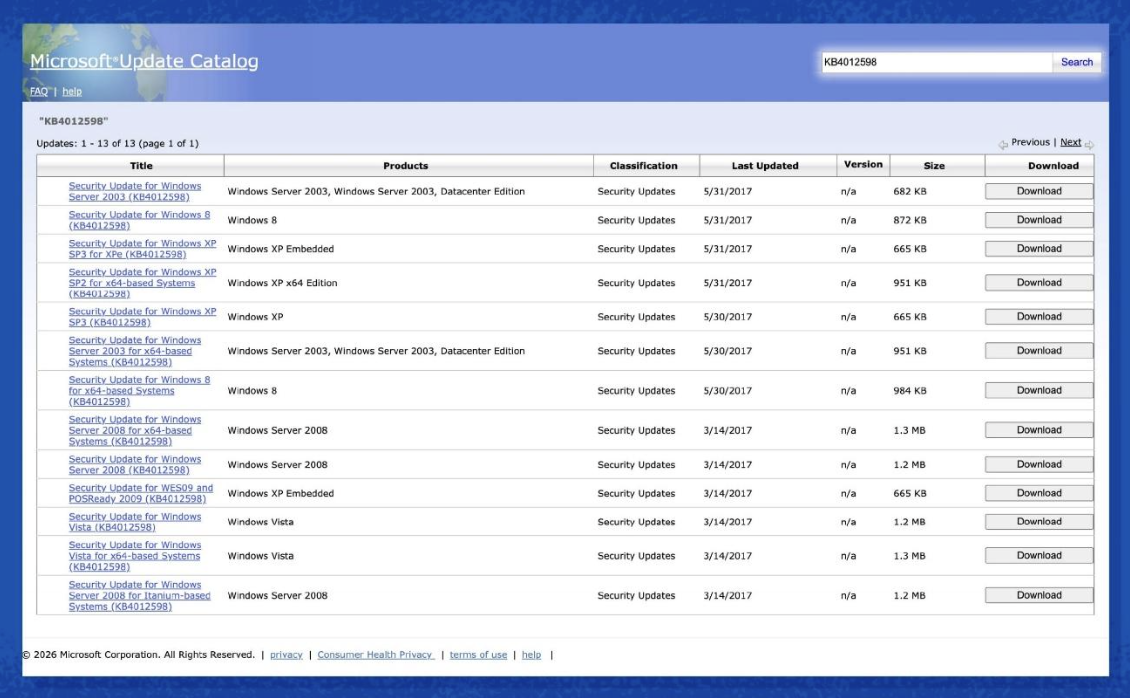Image resolution: width=1130 pixels, height=698 pixels.
Task: Open the Consumer Health Privacy link
Action: click(375, 655)
